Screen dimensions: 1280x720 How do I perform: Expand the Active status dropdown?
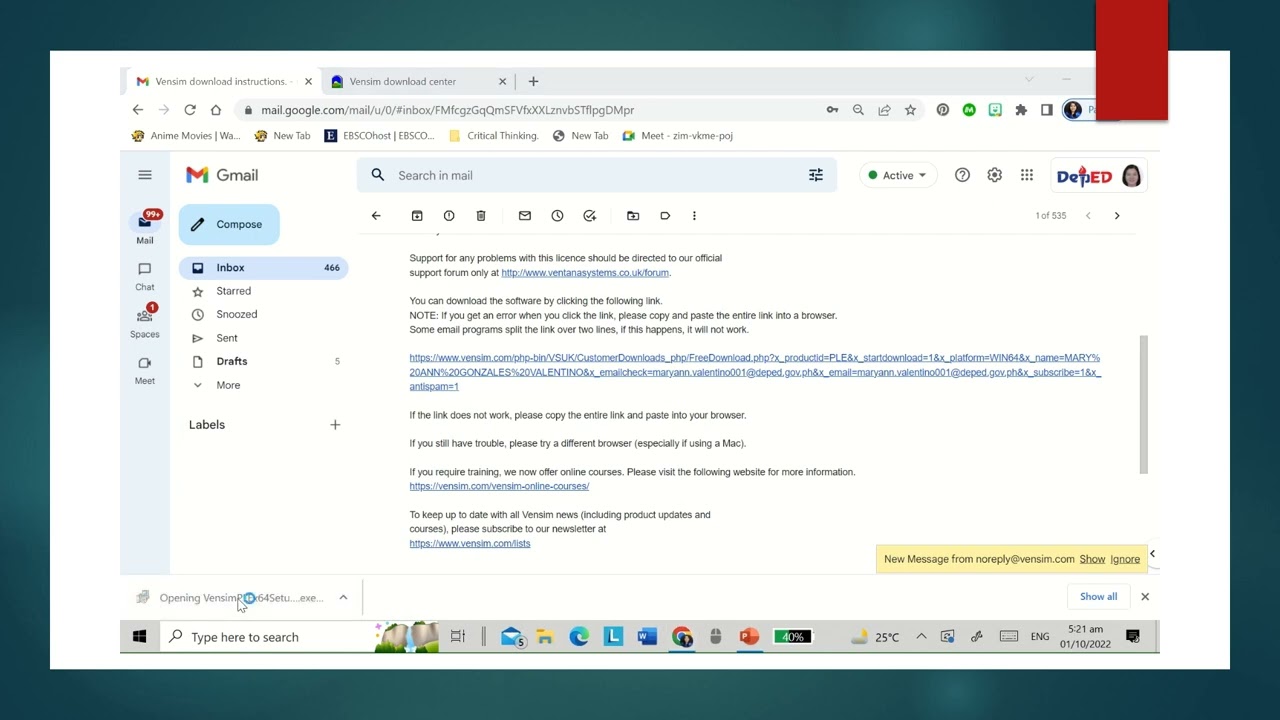[898, 175]
